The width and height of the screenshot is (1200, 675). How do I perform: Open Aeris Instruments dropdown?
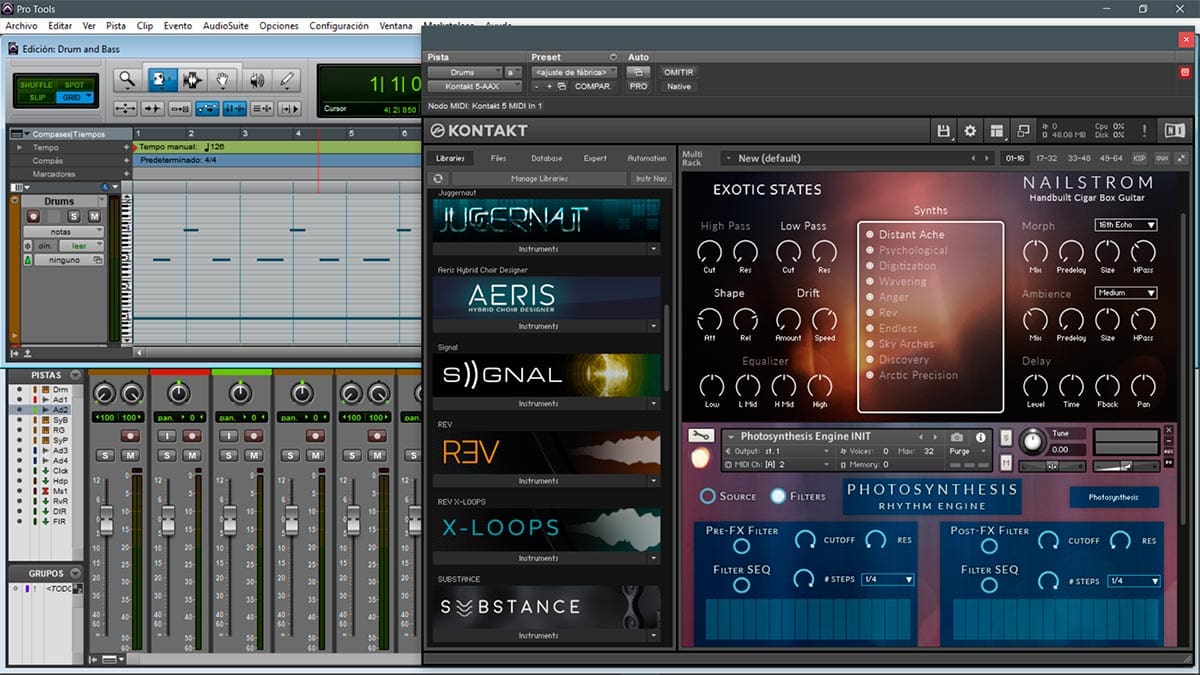click(654, 326)
